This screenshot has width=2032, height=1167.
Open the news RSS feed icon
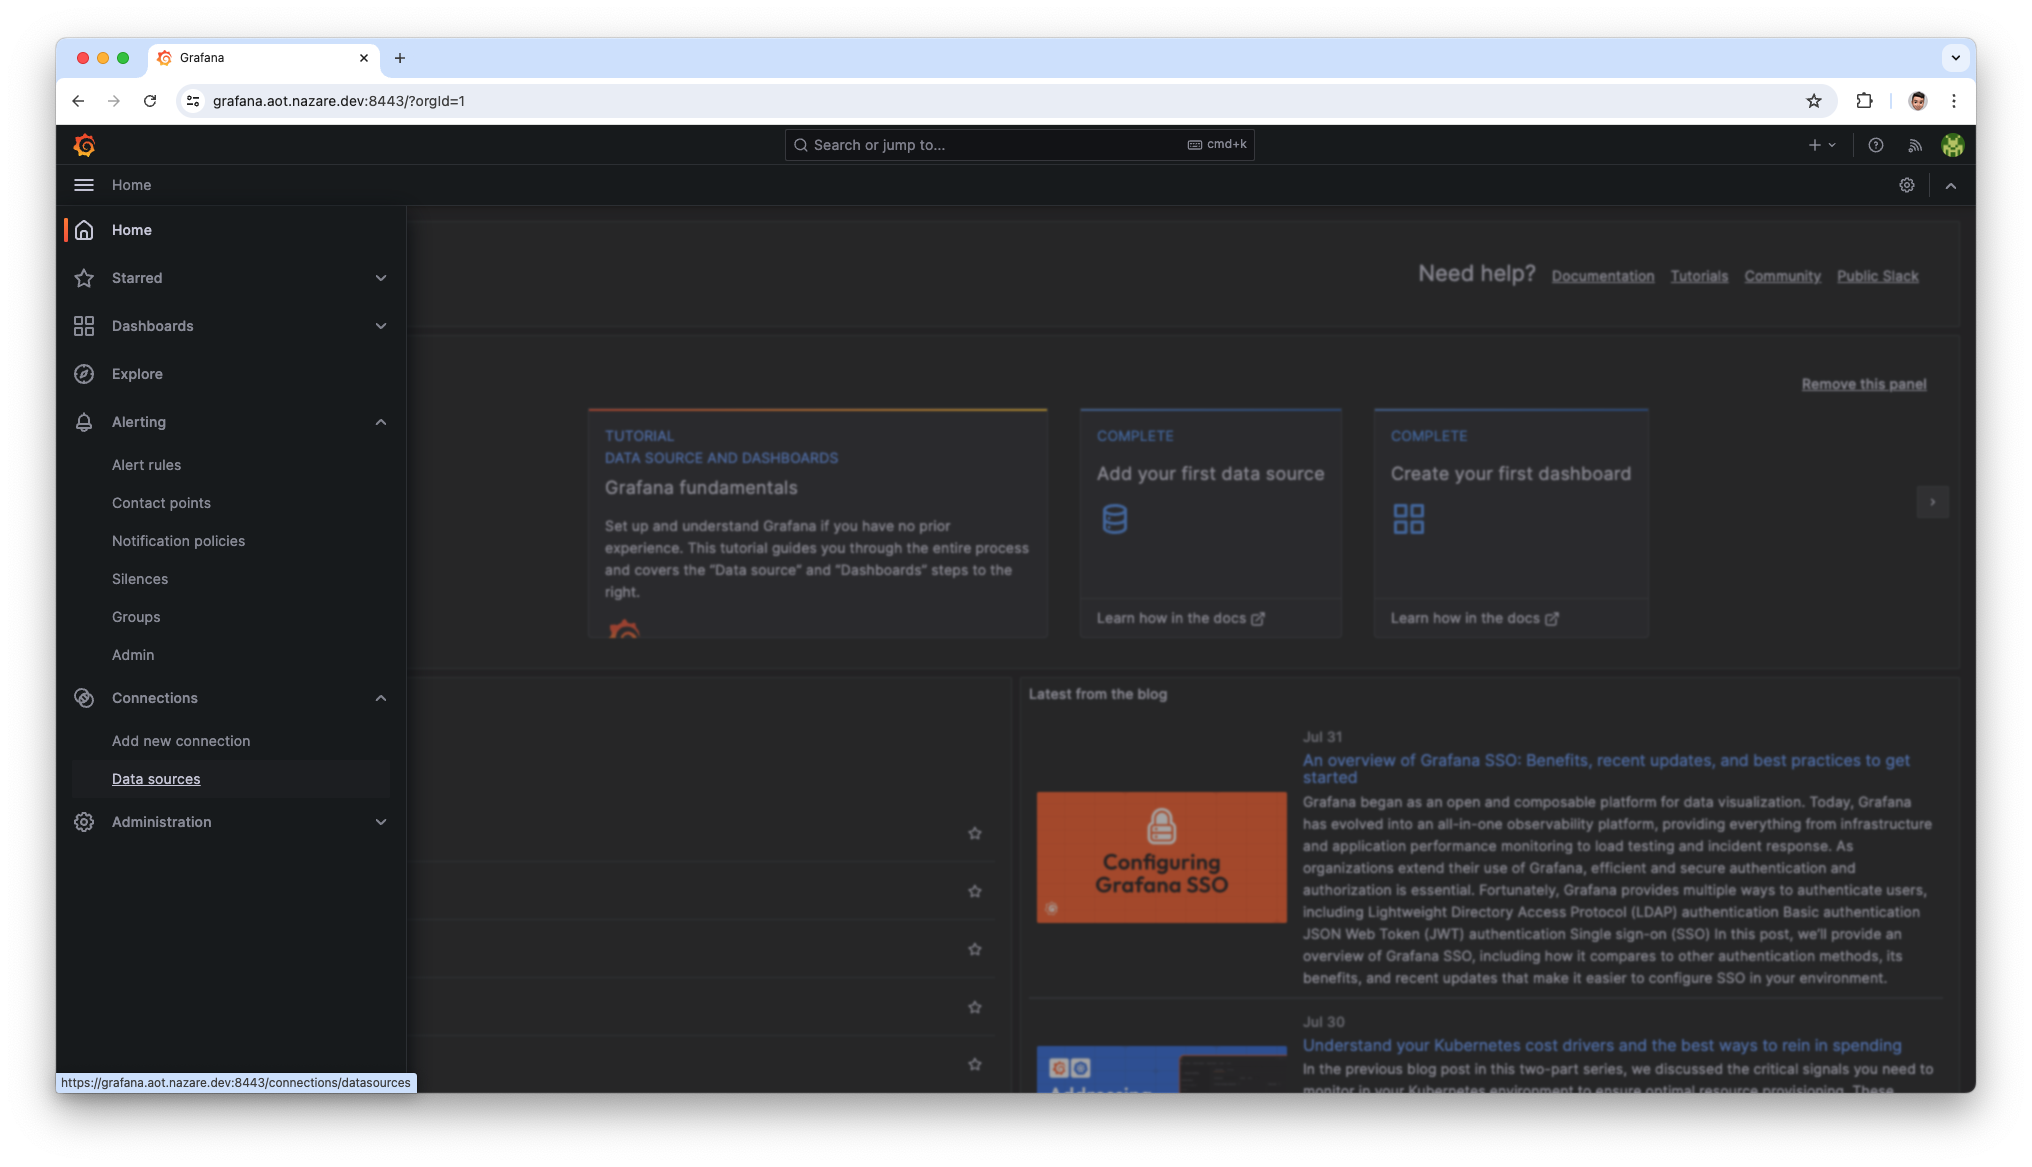(1915, 145)
